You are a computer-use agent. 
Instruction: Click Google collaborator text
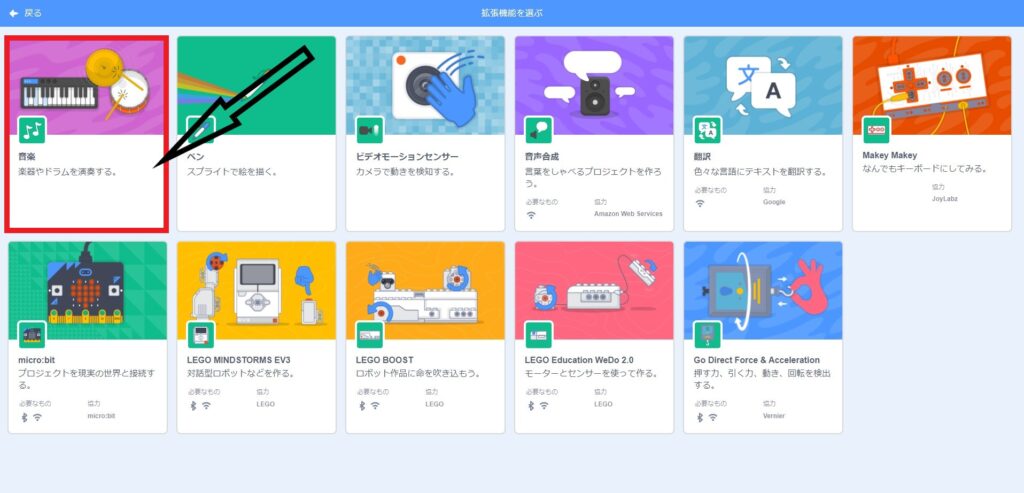click(x=774, y=202)
